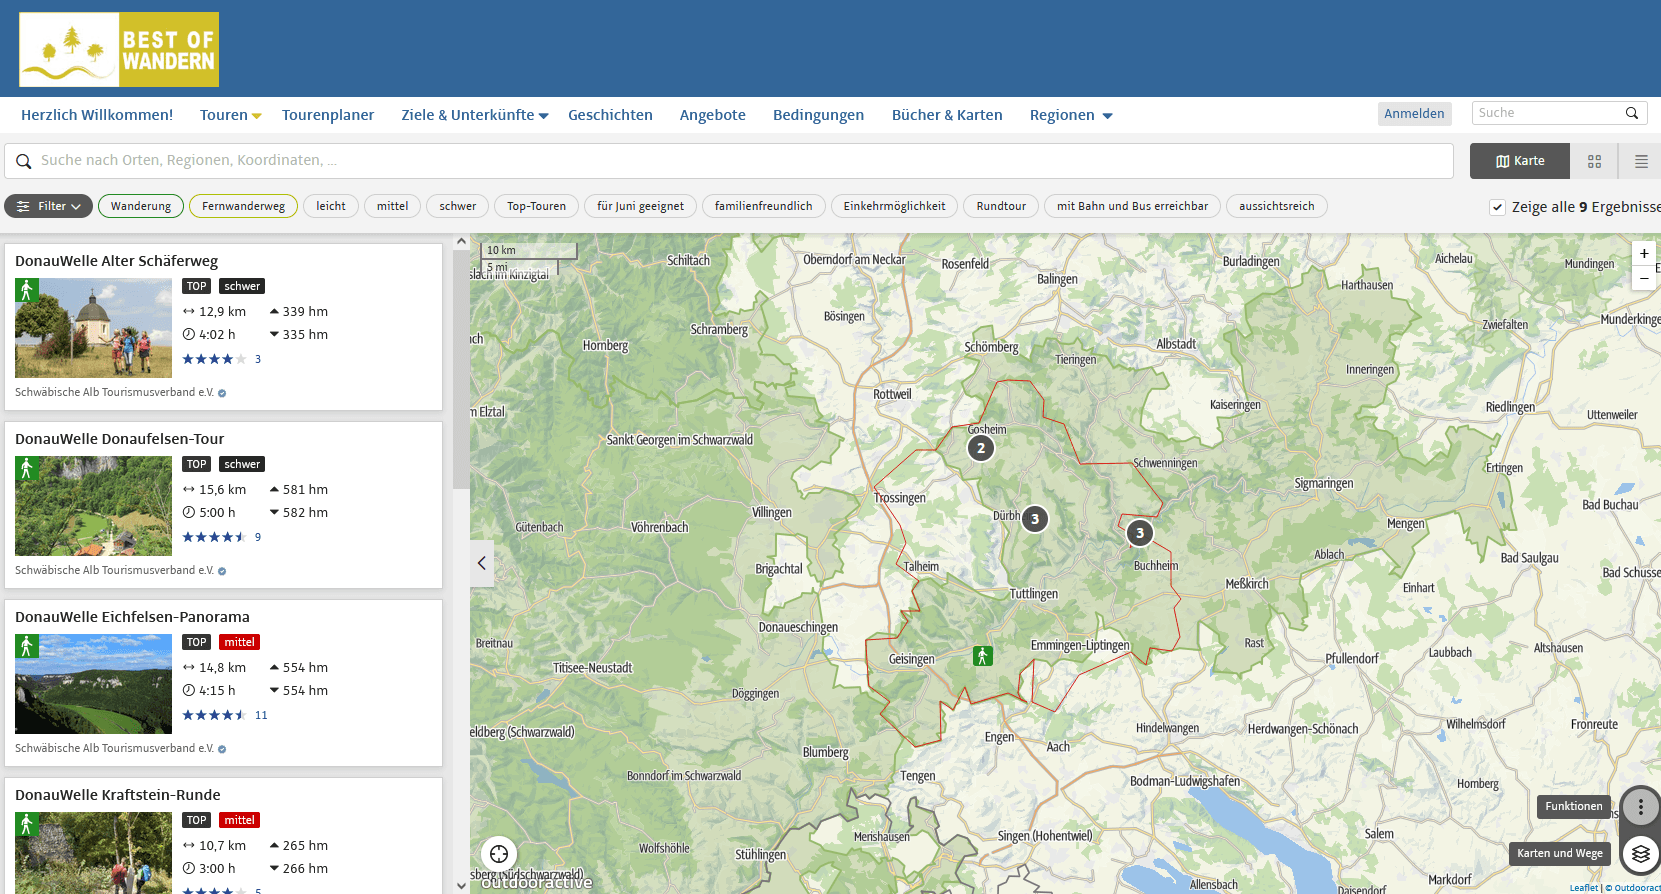Toggle the Einkehrmöglichkeit filter chip
1661x894 pixels.
894,206
